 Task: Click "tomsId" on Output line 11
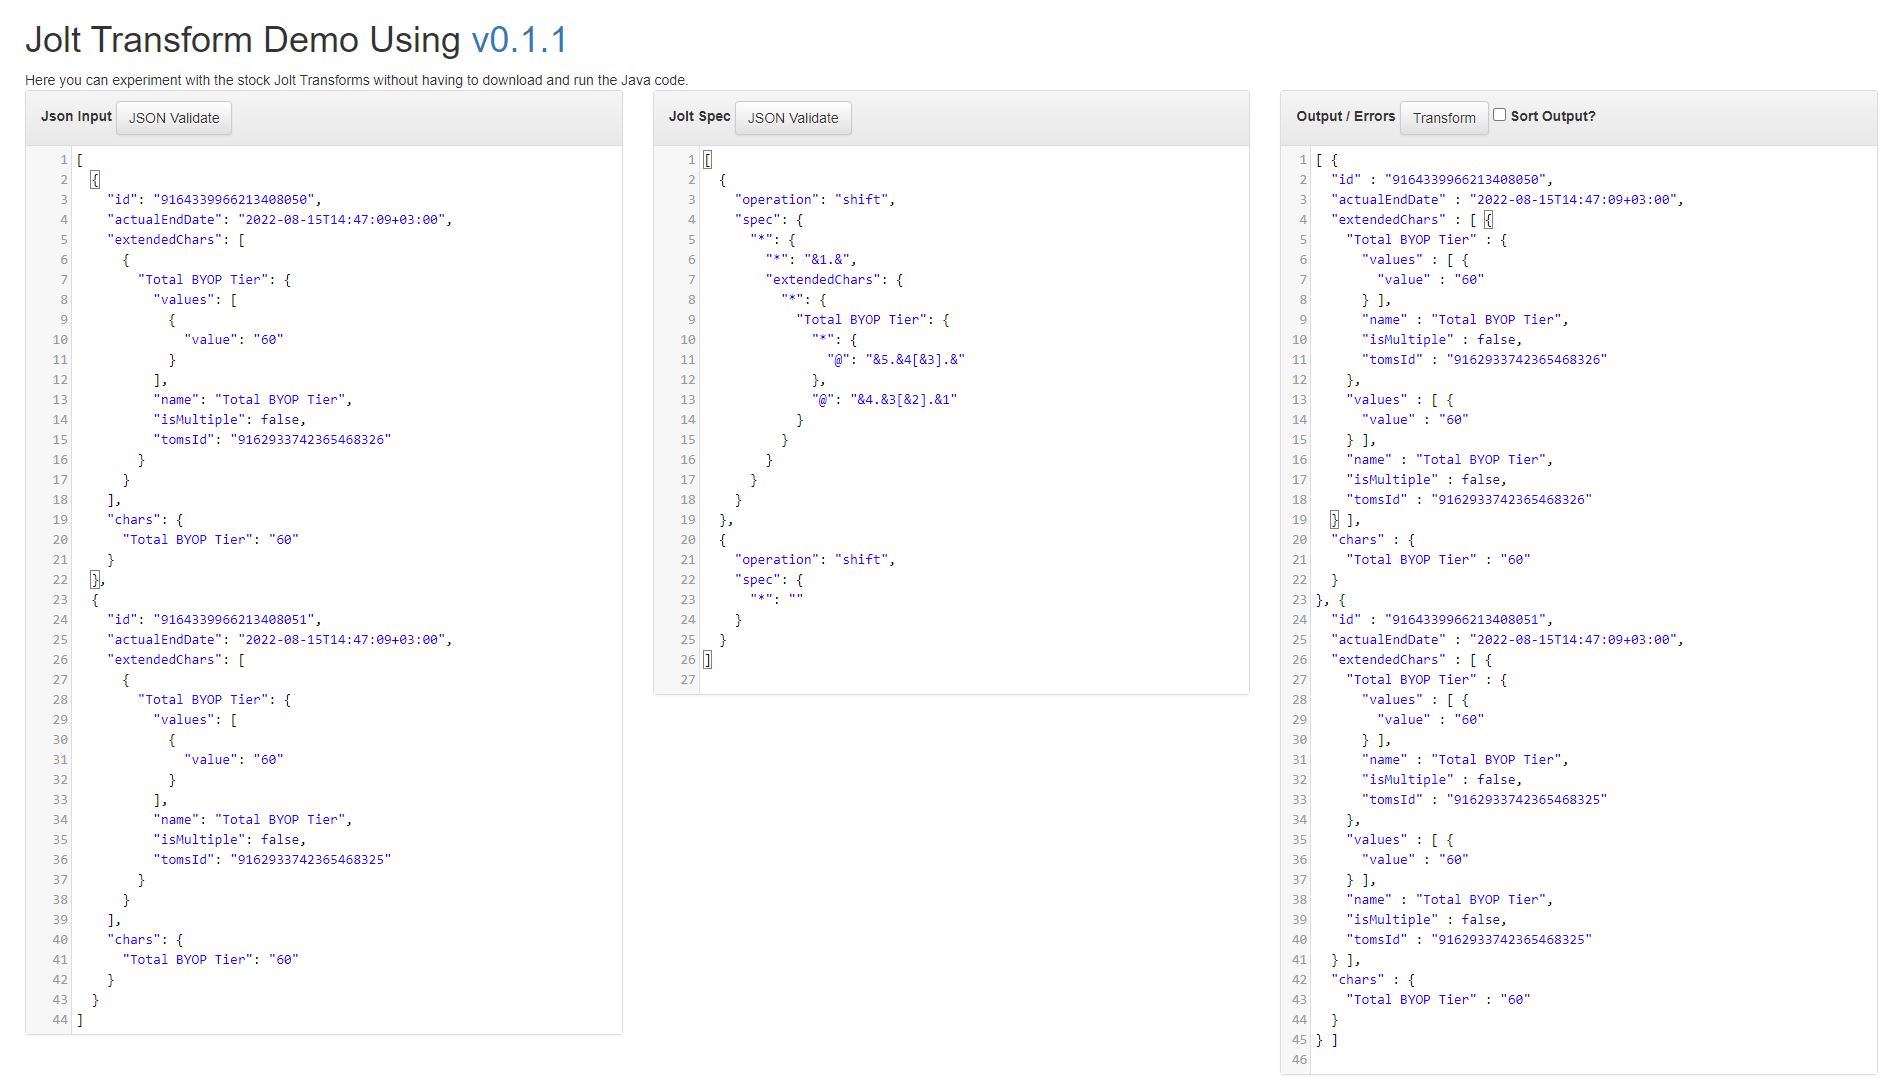tap(1392, 360)
